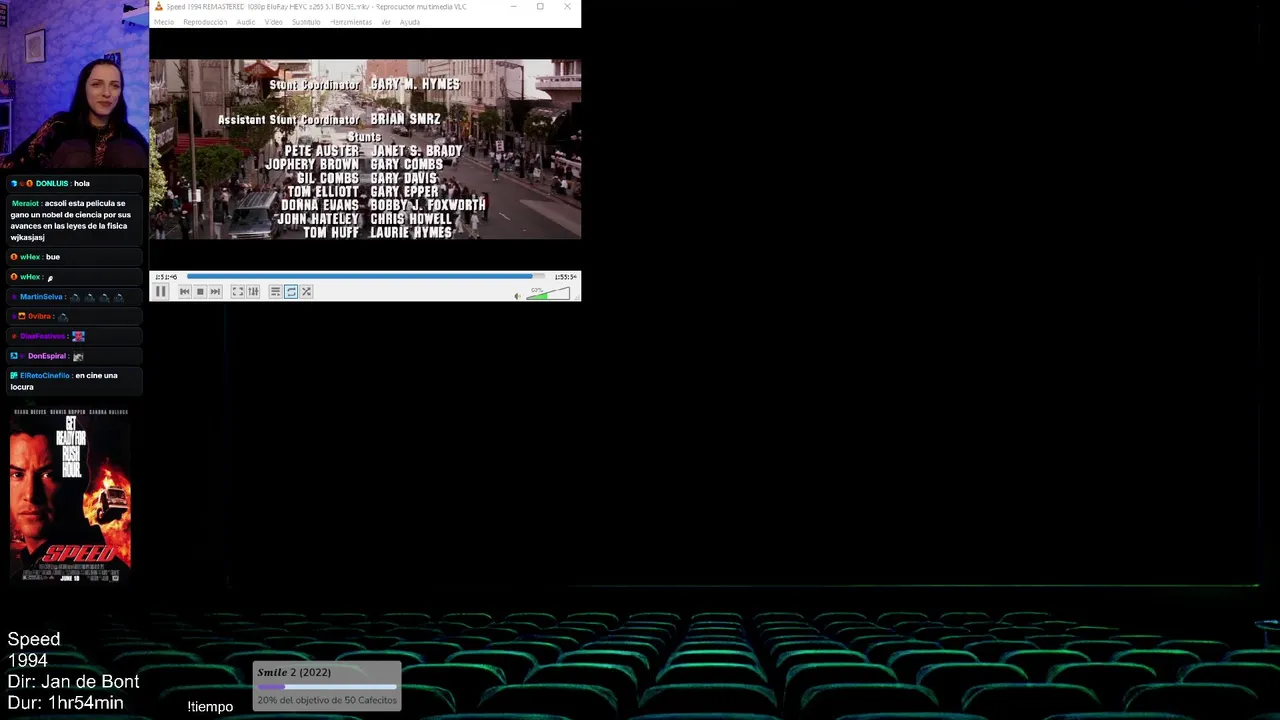Pause the movie in VLC

tap(161, 291)
